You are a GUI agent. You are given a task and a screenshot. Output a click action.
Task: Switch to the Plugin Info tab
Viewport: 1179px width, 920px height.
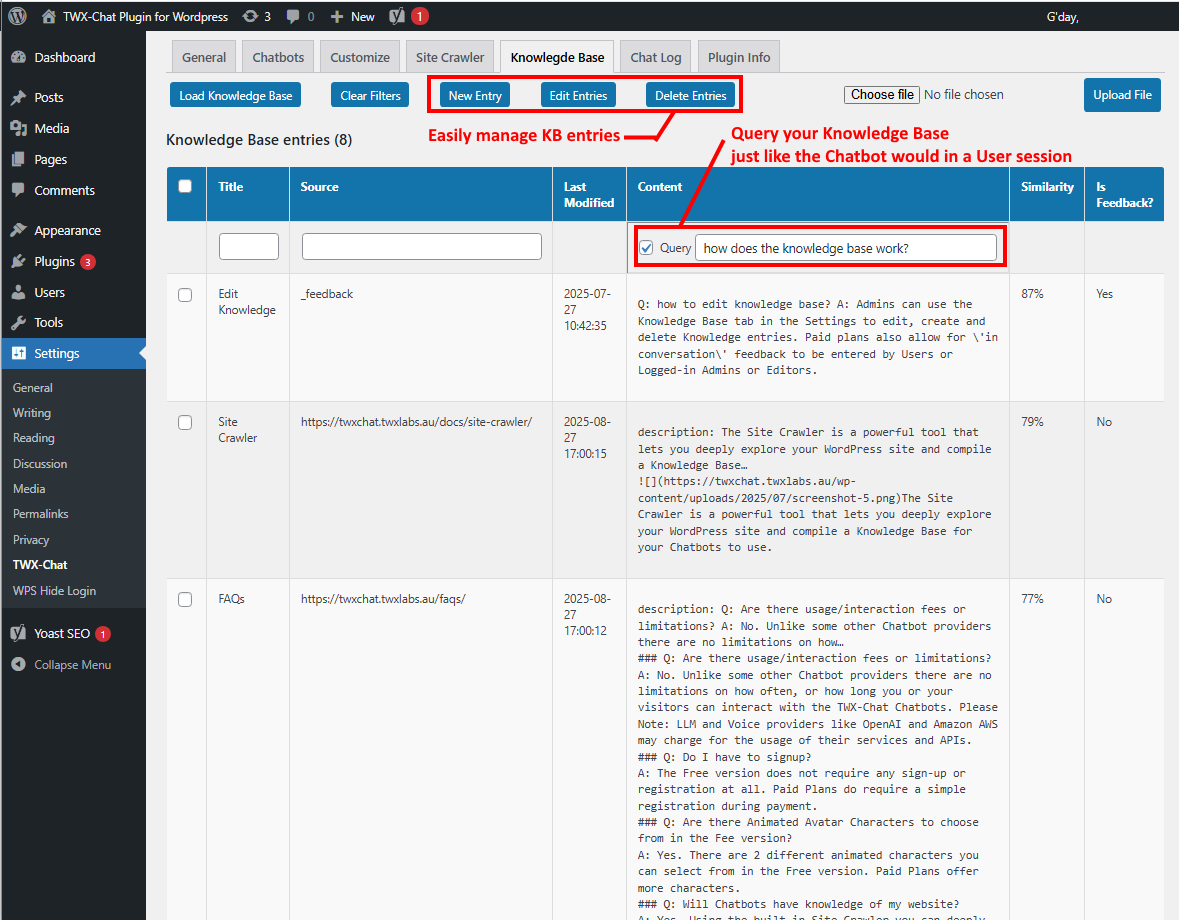pos(738,57)
